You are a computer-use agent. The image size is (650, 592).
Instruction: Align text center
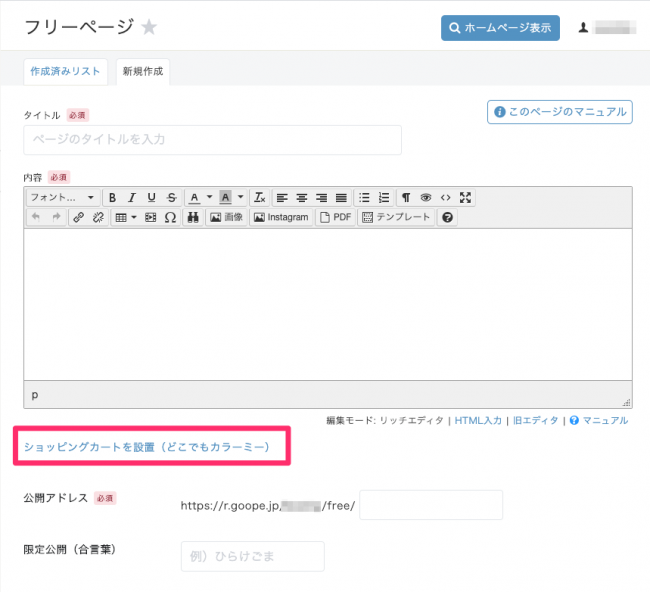point(302,198)
